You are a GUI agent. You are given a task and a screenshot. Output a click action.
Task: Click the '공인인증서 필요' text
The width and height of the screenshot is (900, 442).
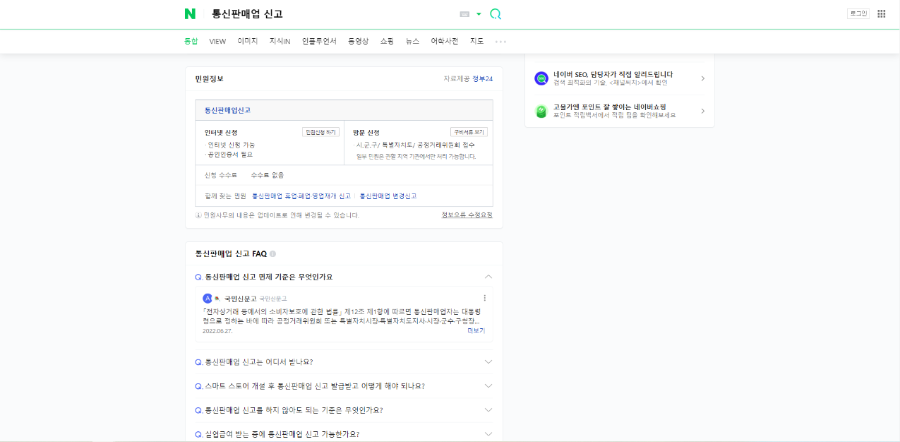point(230,154)
